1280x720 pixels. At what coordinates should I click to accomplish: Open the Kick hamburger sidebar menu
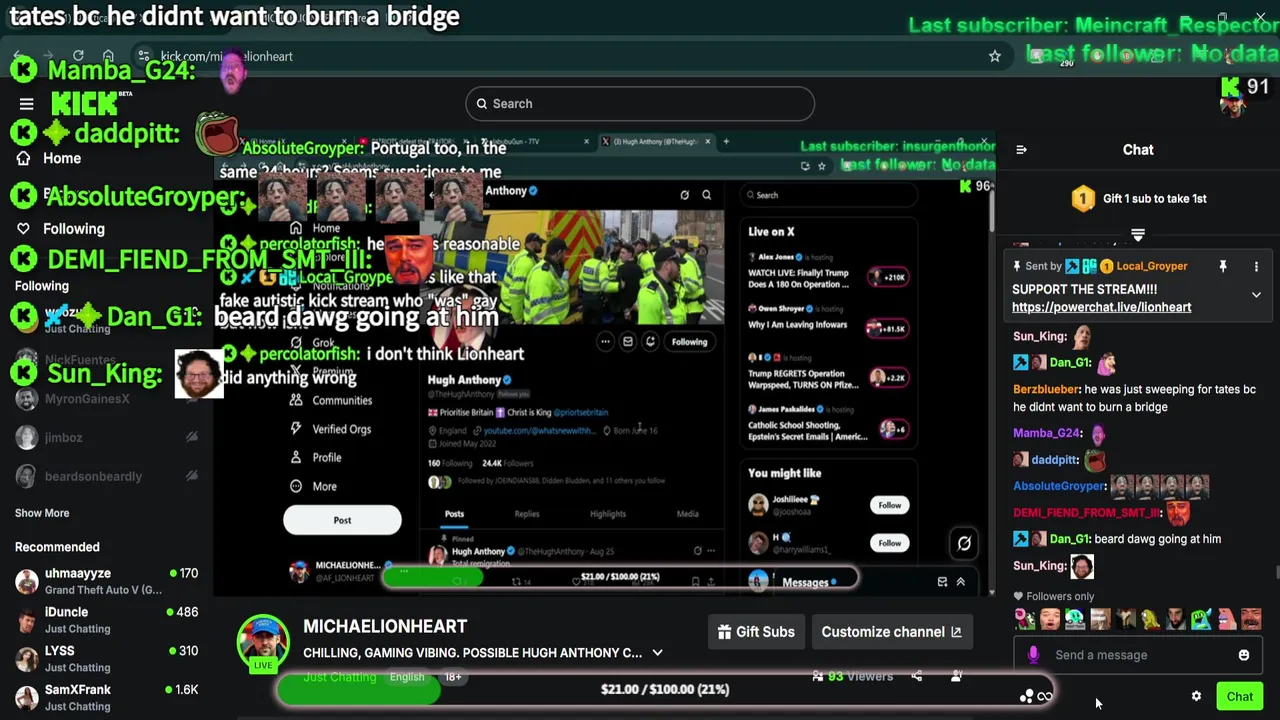coord(27,104)
